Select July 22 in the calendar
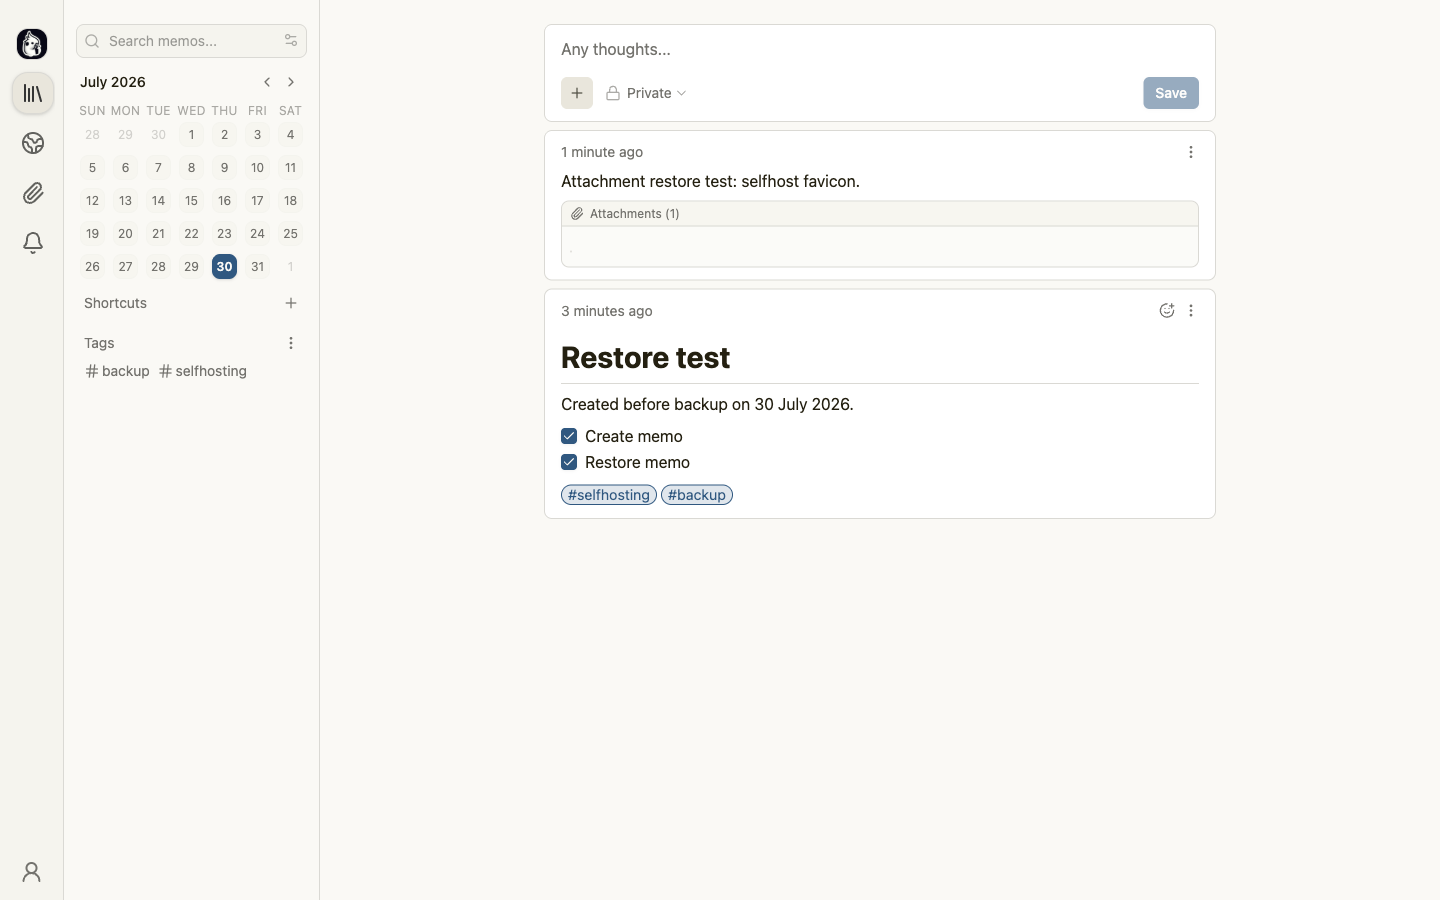Image resolution: width=1440 pixels, height=900 pixels. pyautogui.click(x=191, y=234)
